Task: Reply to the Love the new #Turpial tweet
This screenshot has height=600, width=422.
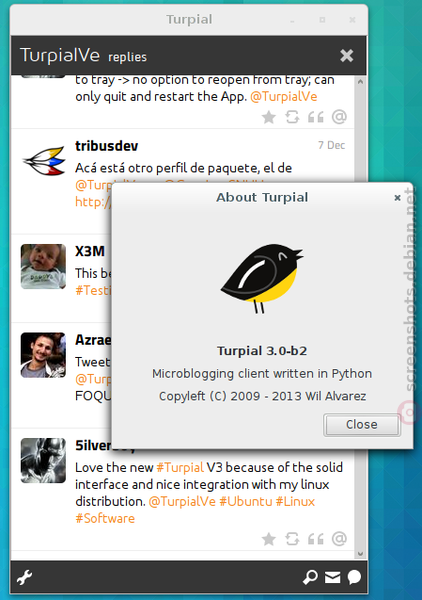Action: [339, 539]
